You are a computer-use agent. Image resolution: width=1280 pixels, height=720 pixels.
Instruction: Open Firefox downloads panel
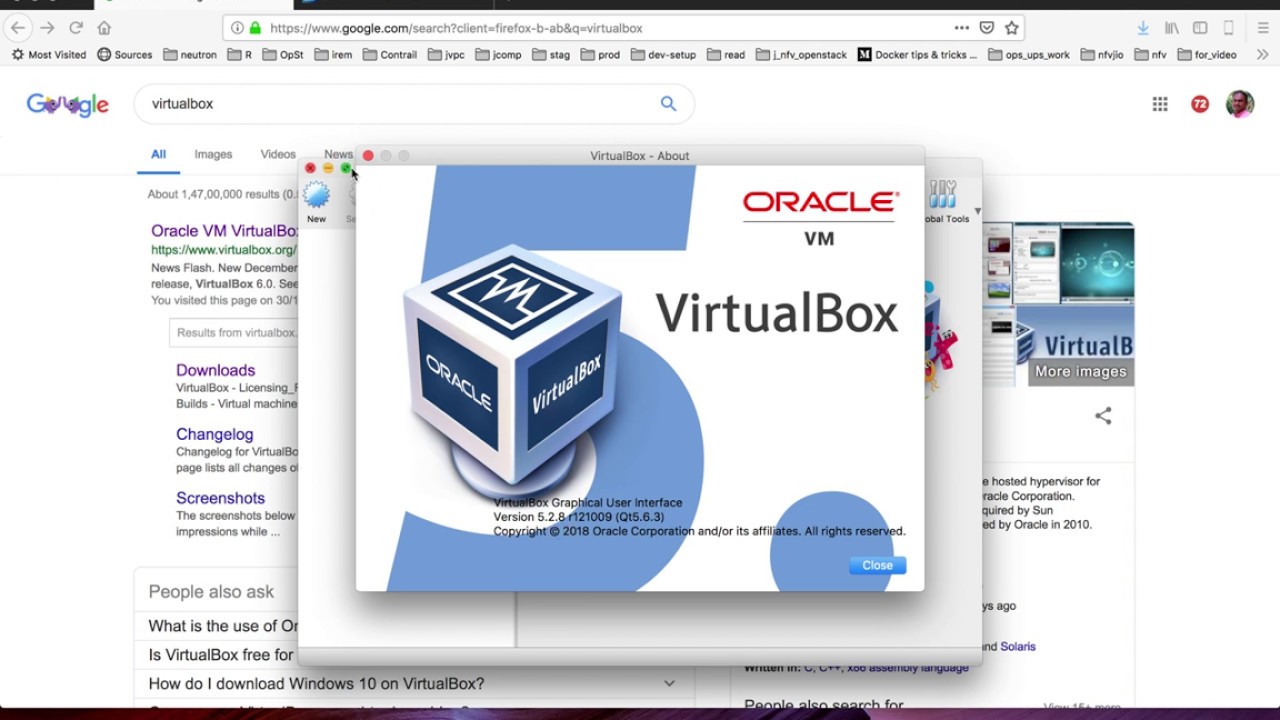[1143, 28]
